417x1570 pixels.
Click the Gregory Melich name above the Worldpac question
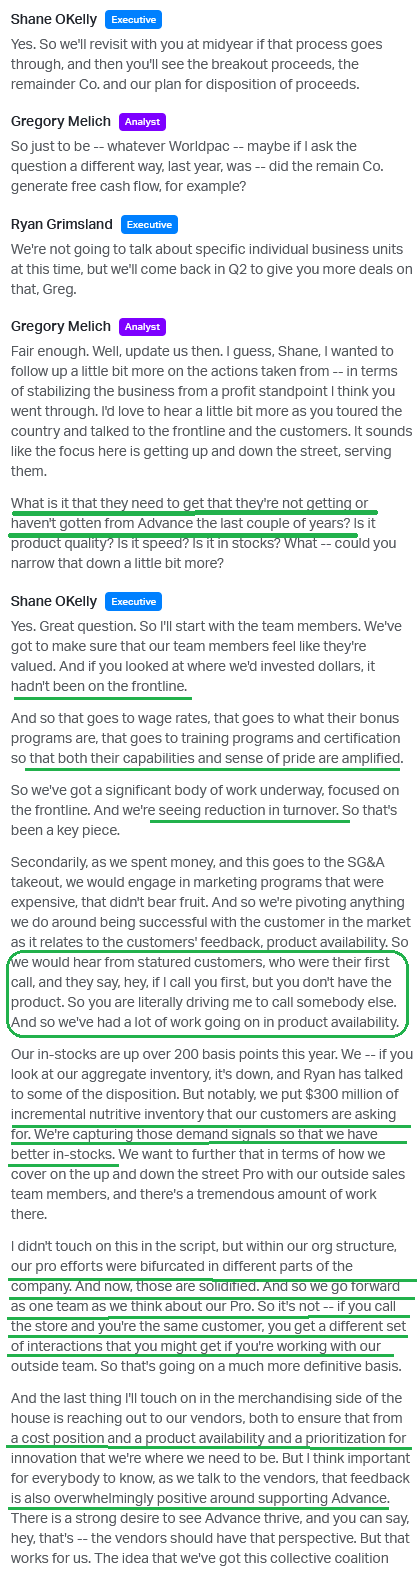click(60, 121)
